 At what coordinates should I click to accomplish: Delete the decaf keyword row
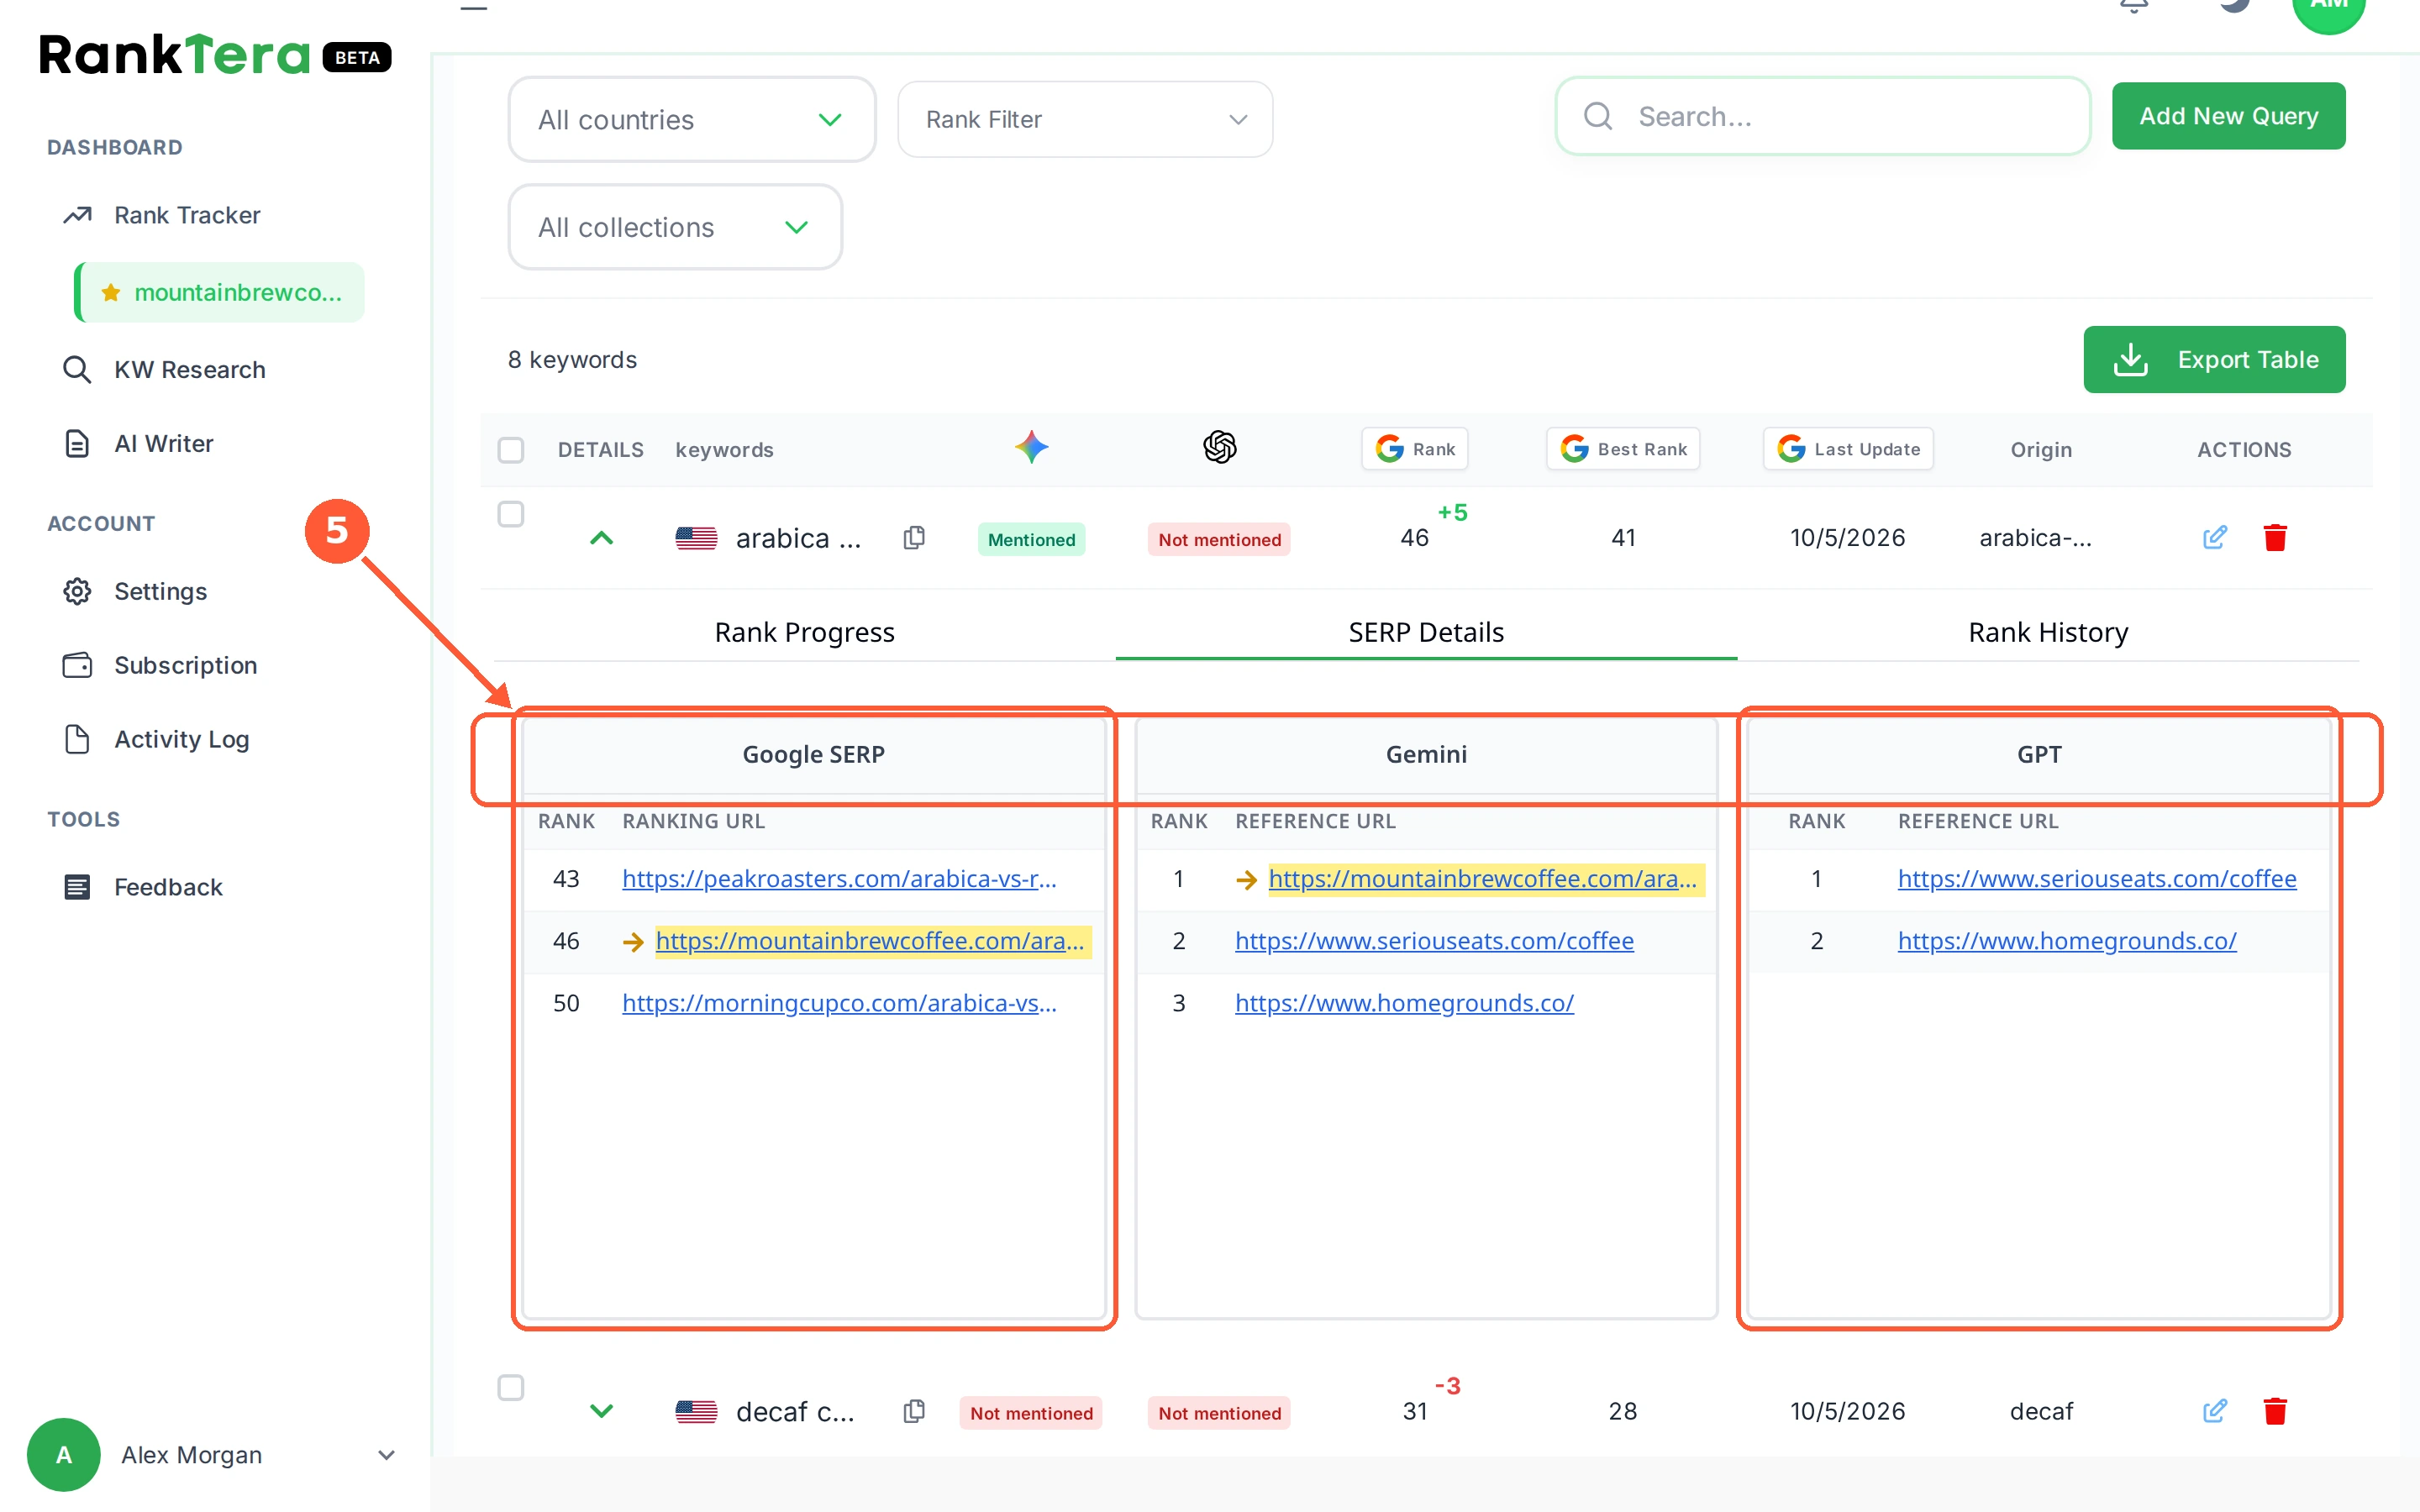coord(2275,1411)
